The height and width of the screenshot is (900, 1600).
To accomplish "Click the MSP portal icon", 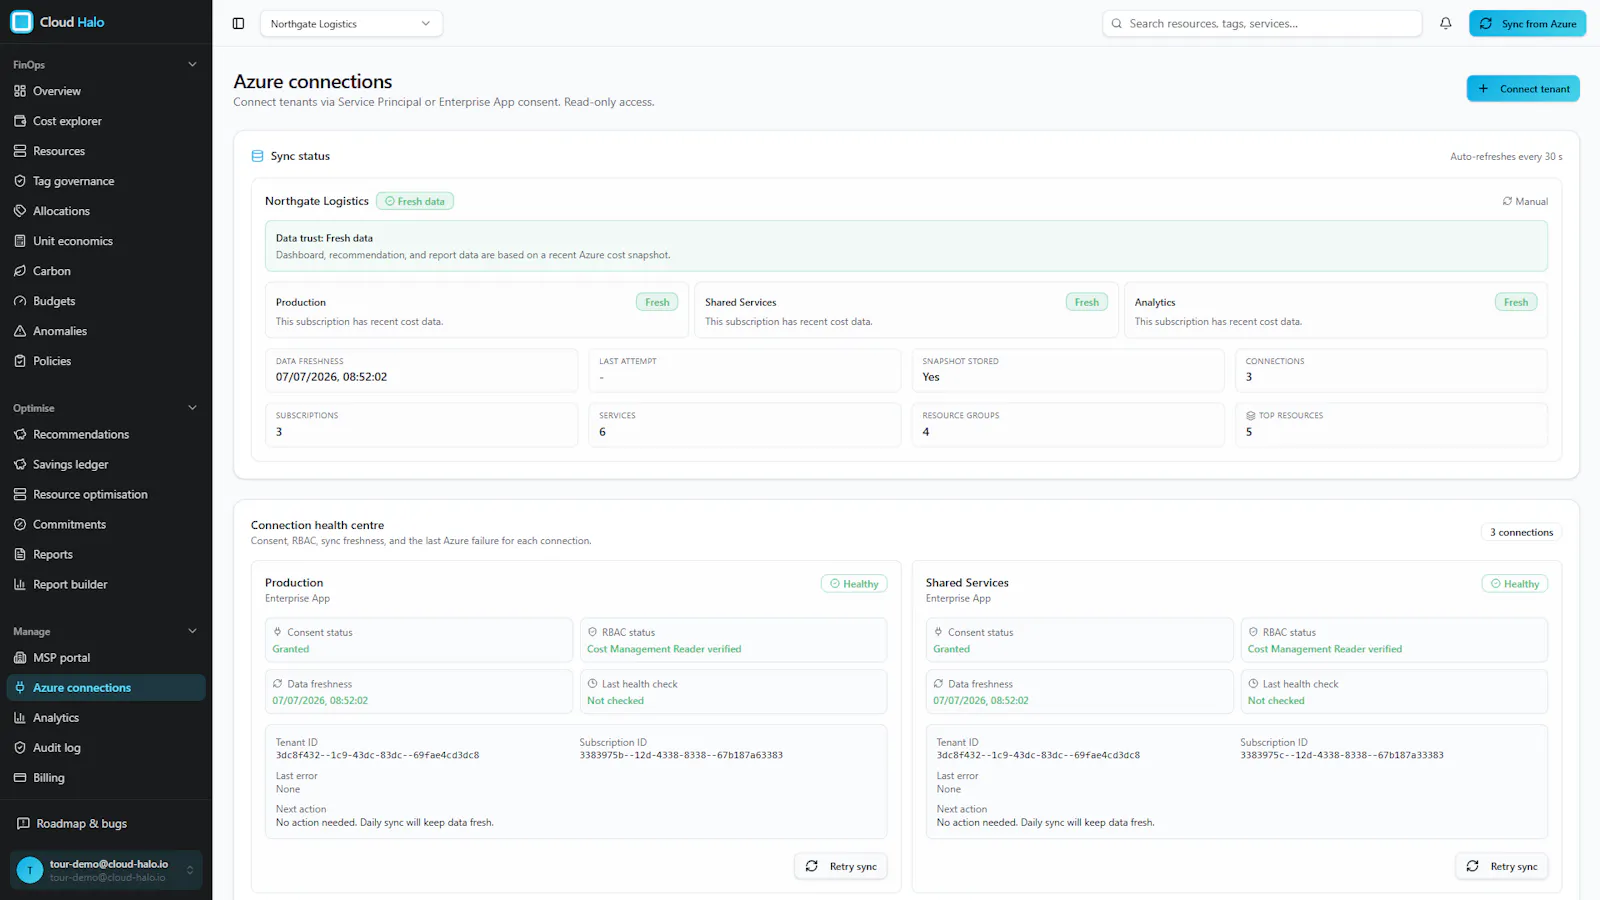I will tap(20, 658).
